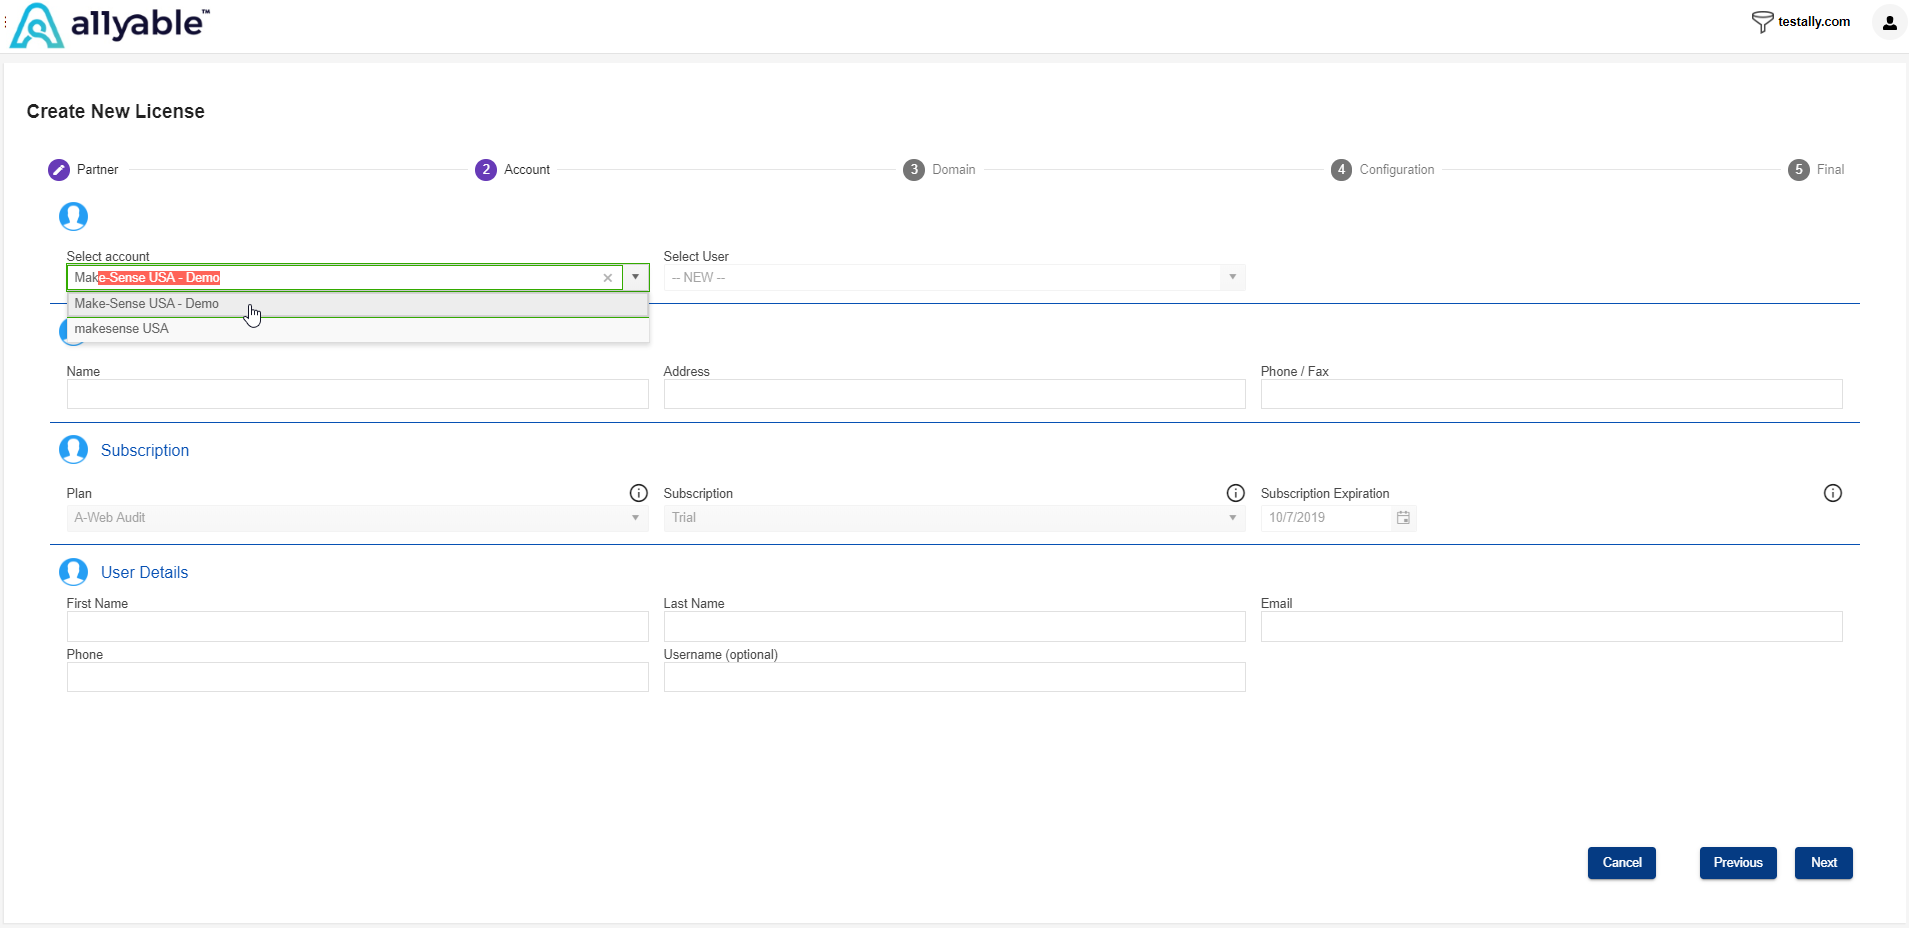The width and height of the screenshot is (1909, 928).
Task: Open the Select User dropdown
Action: [x=1232, y=277]
